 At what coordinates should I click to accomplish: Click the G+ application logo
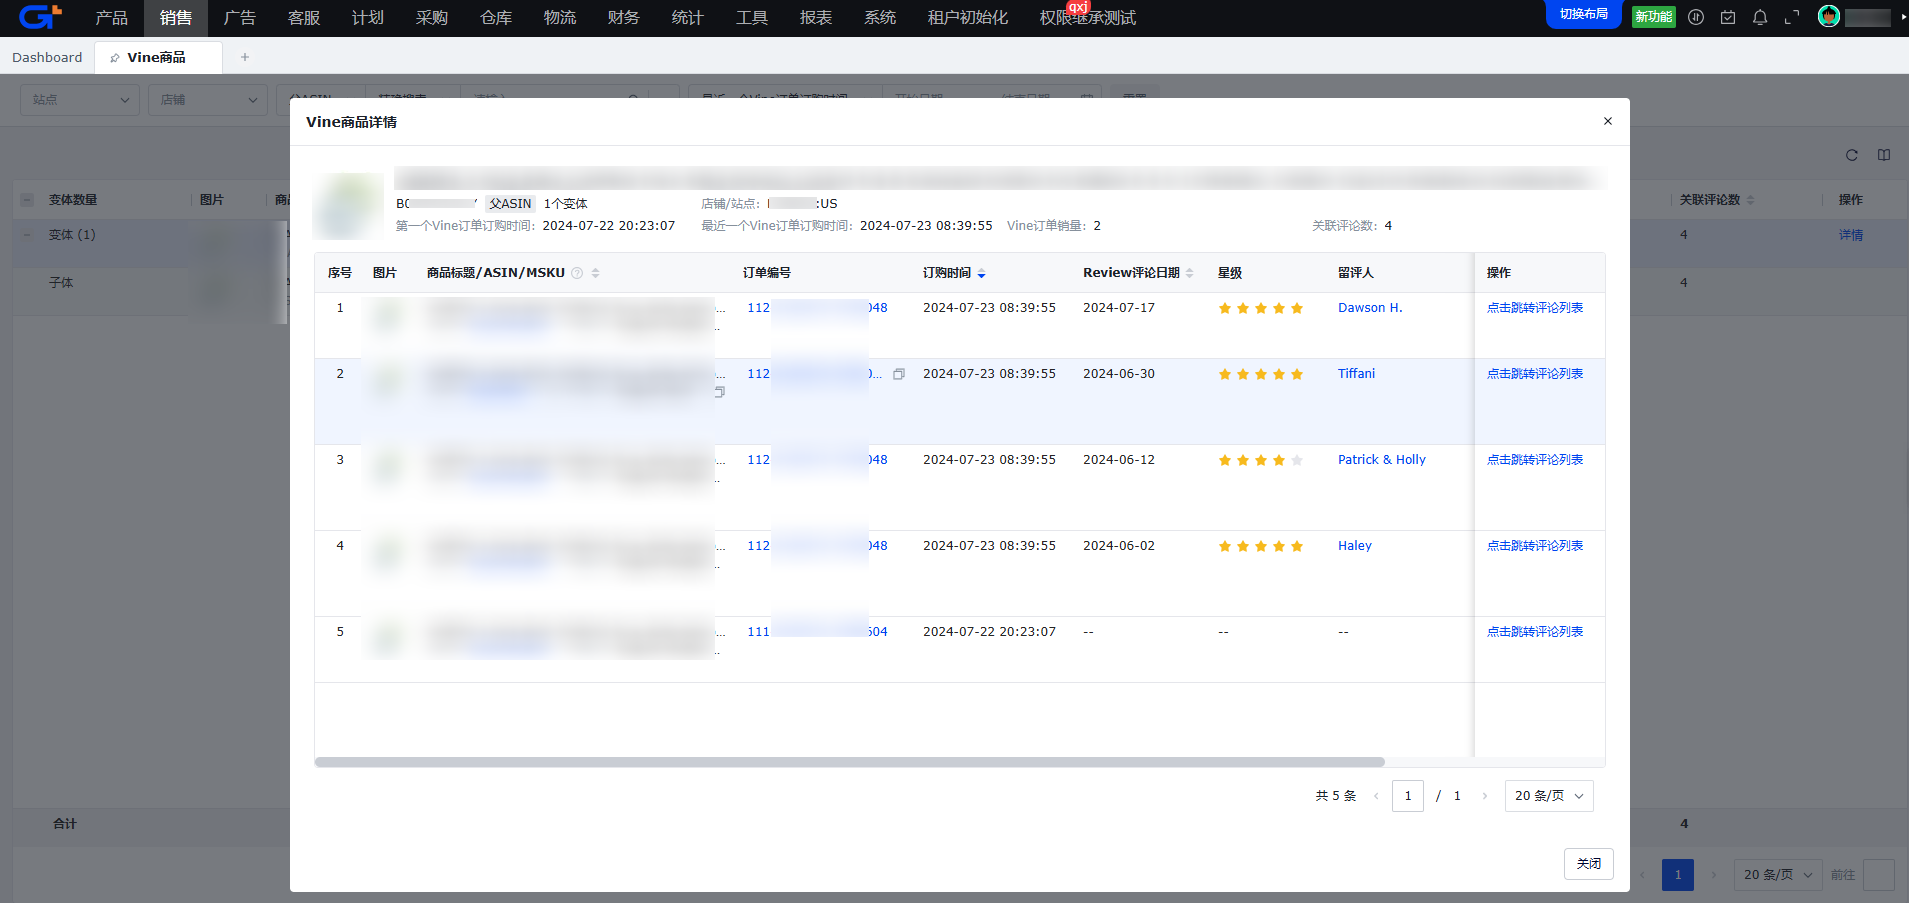tap(40, 17)
